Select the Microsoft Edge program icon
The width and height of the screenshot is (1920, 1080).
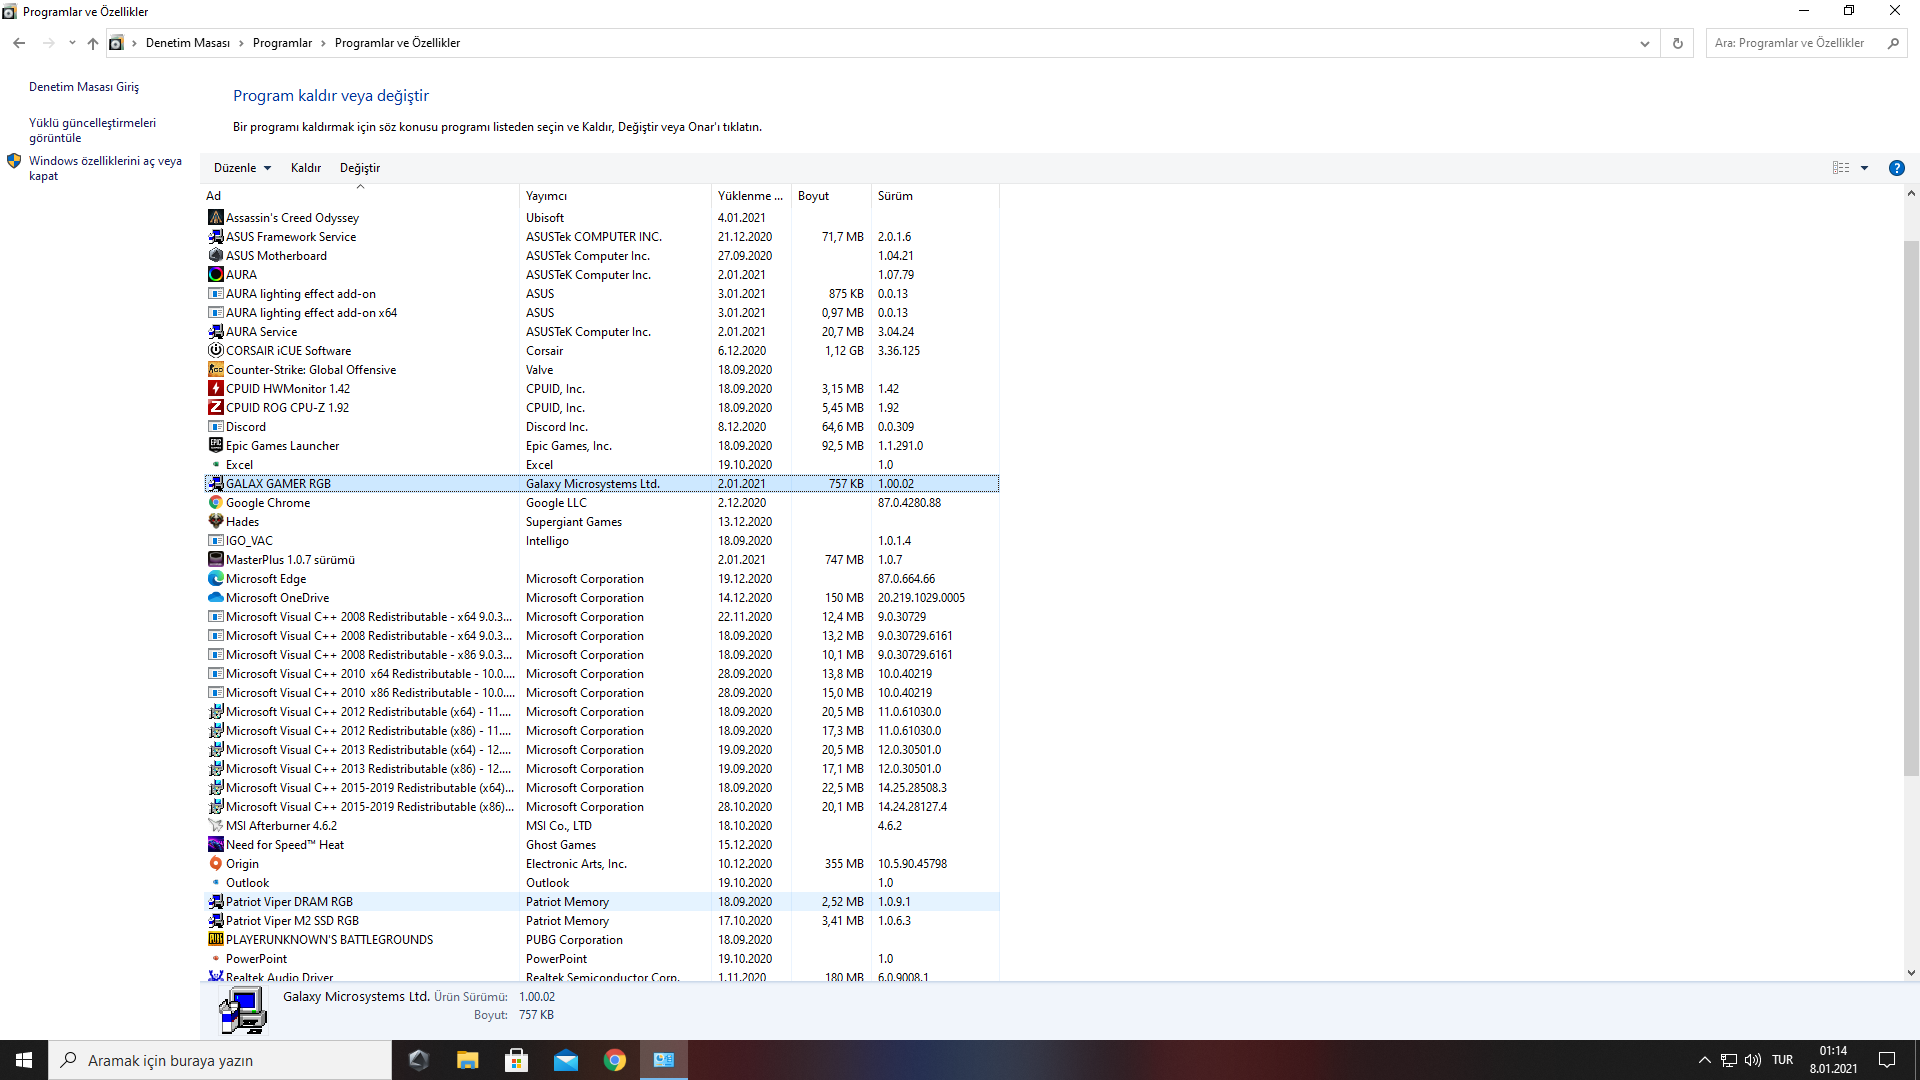(x=215, y=579)
